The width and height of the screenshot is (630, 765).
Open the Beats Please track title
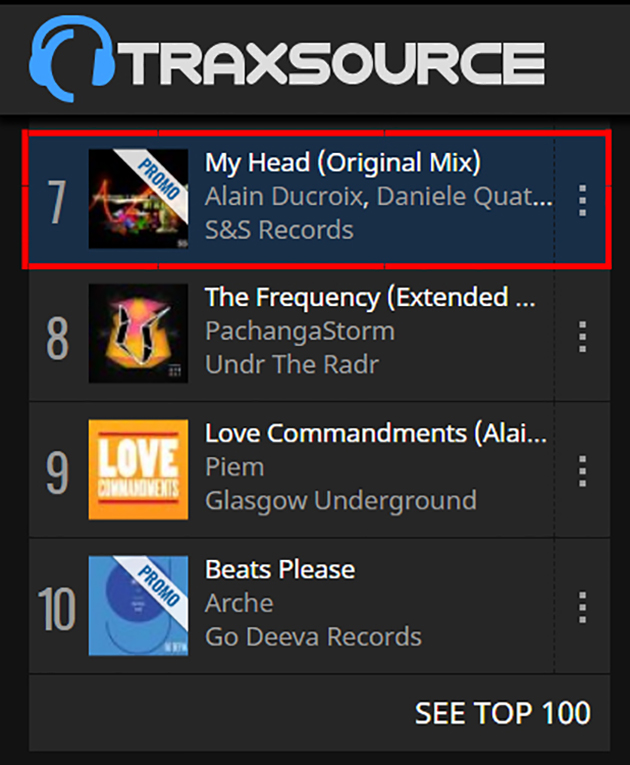point(280,570)
